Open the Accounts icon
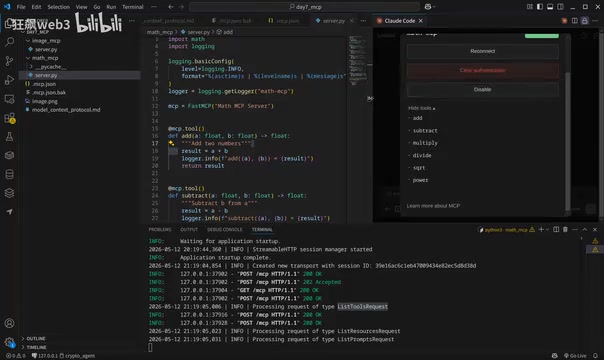The height and width of the screenshot is (360, 604). [x=9, y=323]
